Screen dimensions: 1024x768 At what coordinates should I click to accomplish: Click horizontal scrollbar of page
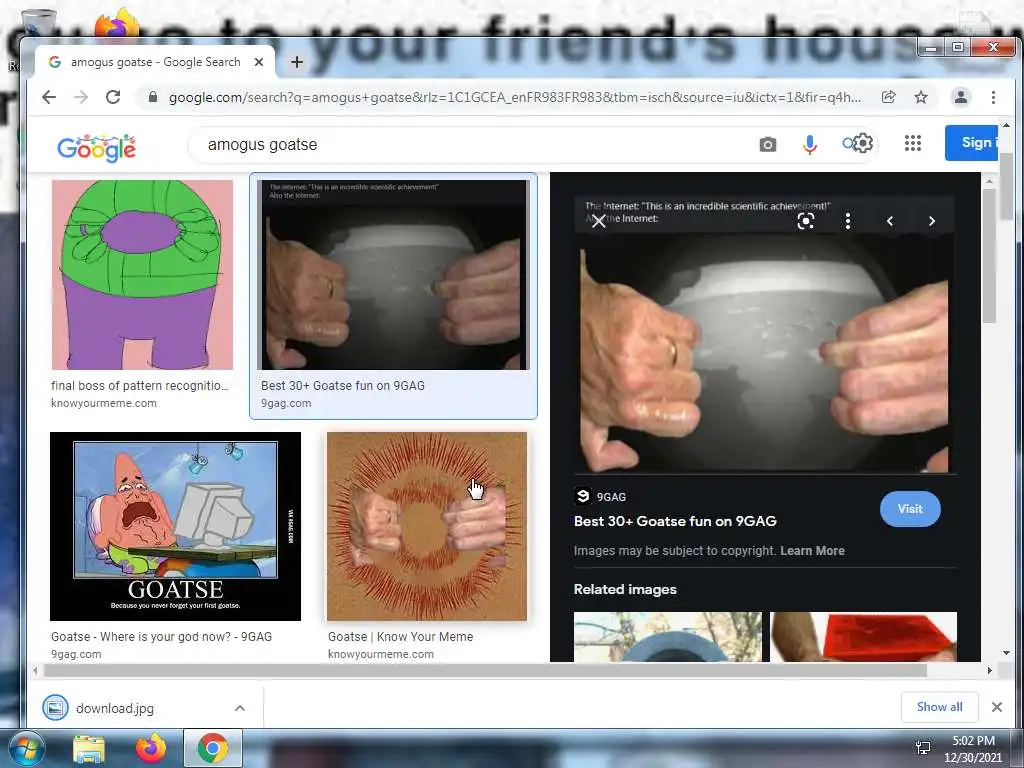(485, 671)
